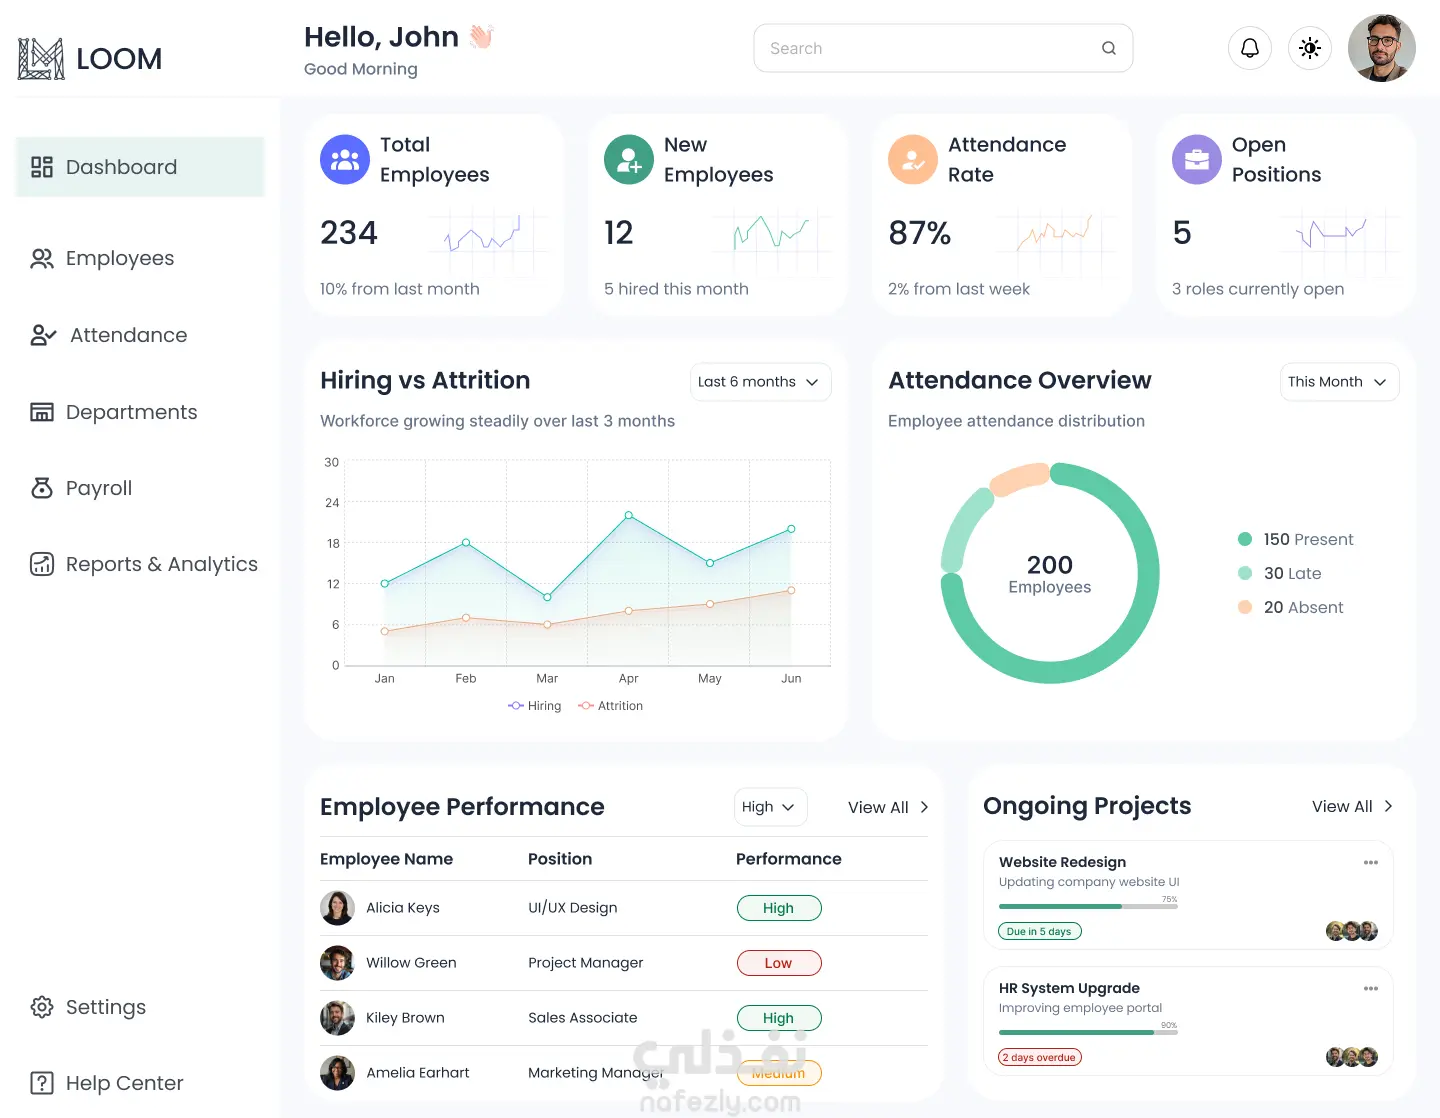
Task: Open notifications bell icon
Action: click(x=1249, y=48)
